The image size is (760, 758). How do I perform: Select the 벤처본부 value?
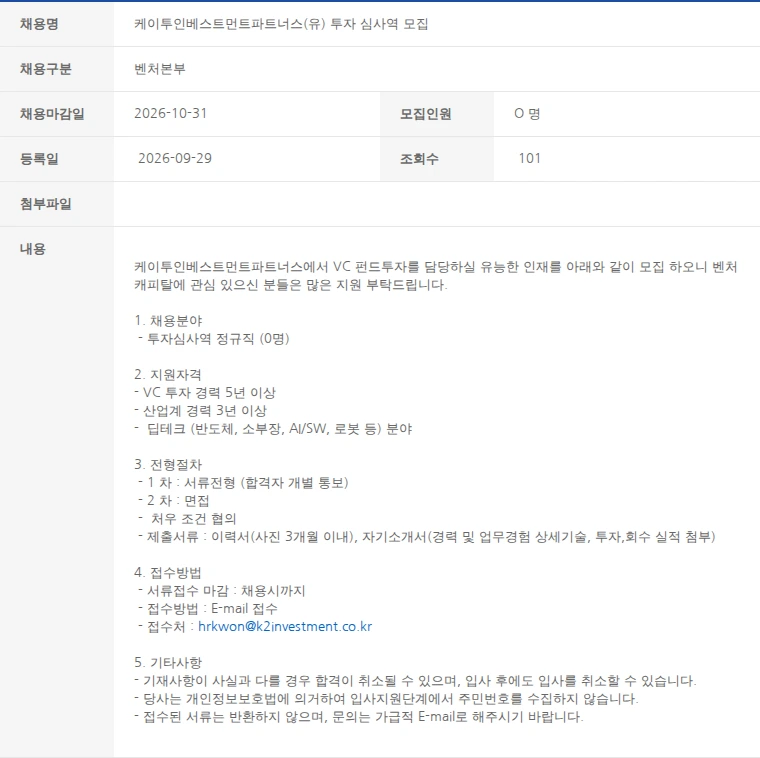pos(160,69)
